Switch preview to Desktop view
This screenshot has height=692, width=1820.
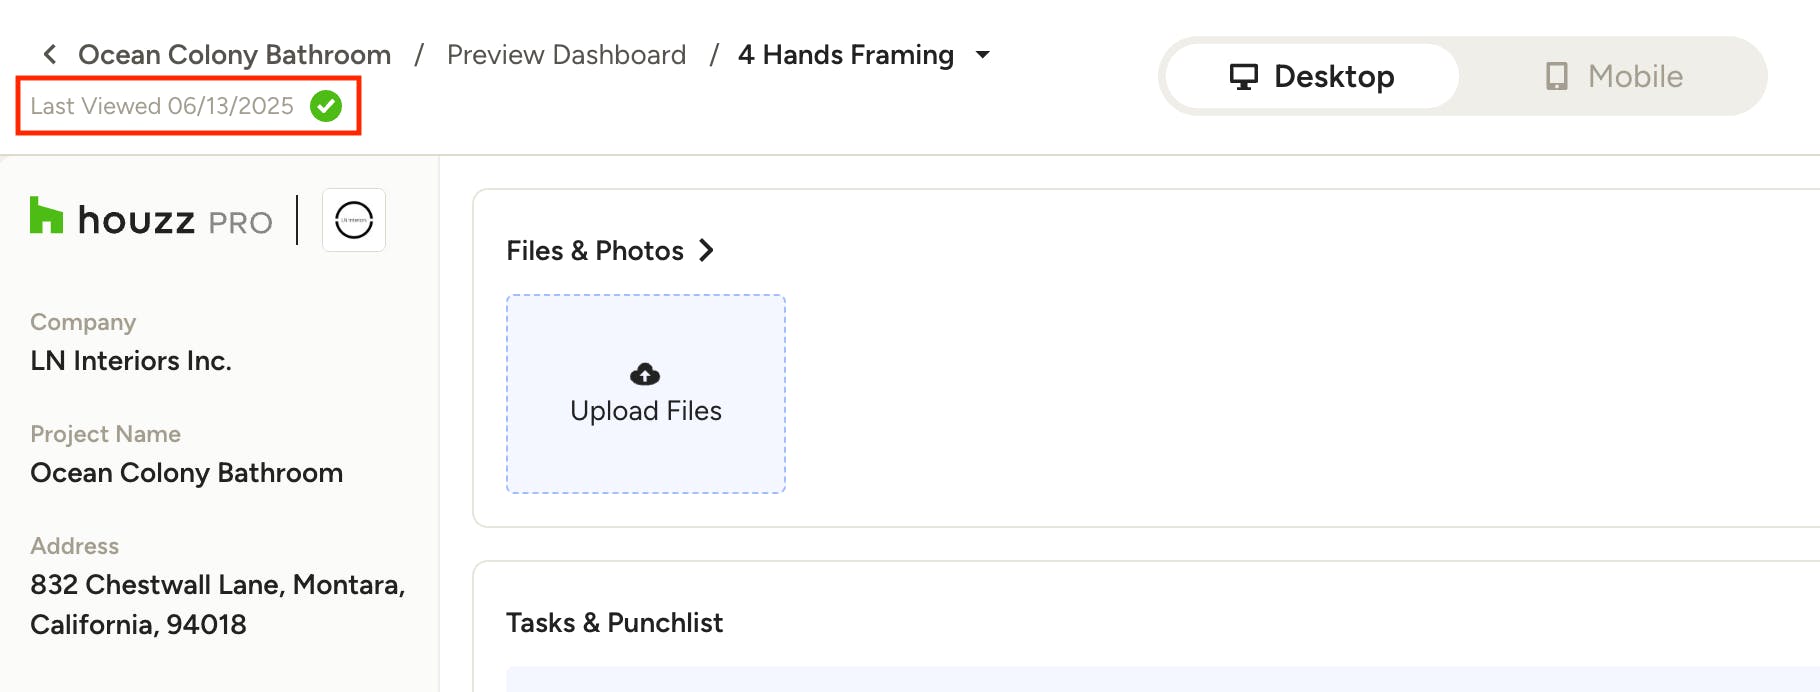click(x=1312, y=77)
